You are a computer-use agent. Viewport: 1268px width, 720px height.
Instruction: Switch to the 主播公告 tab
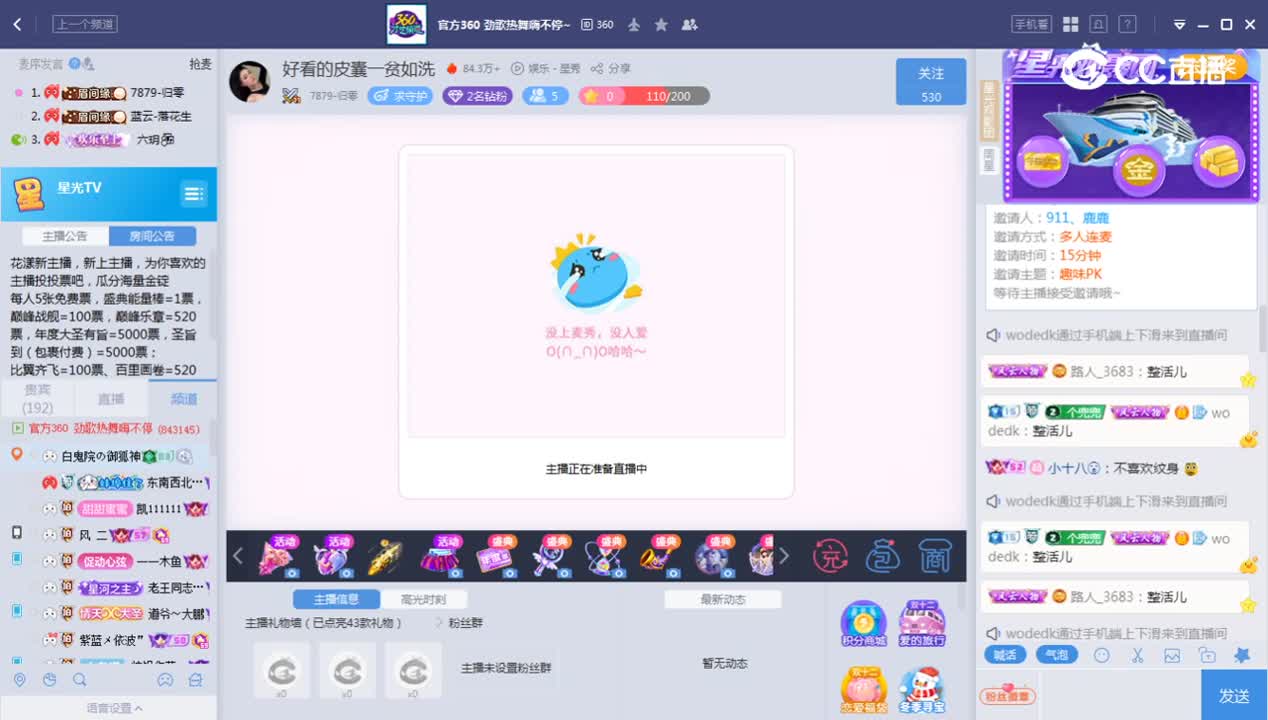click(65, 236)
